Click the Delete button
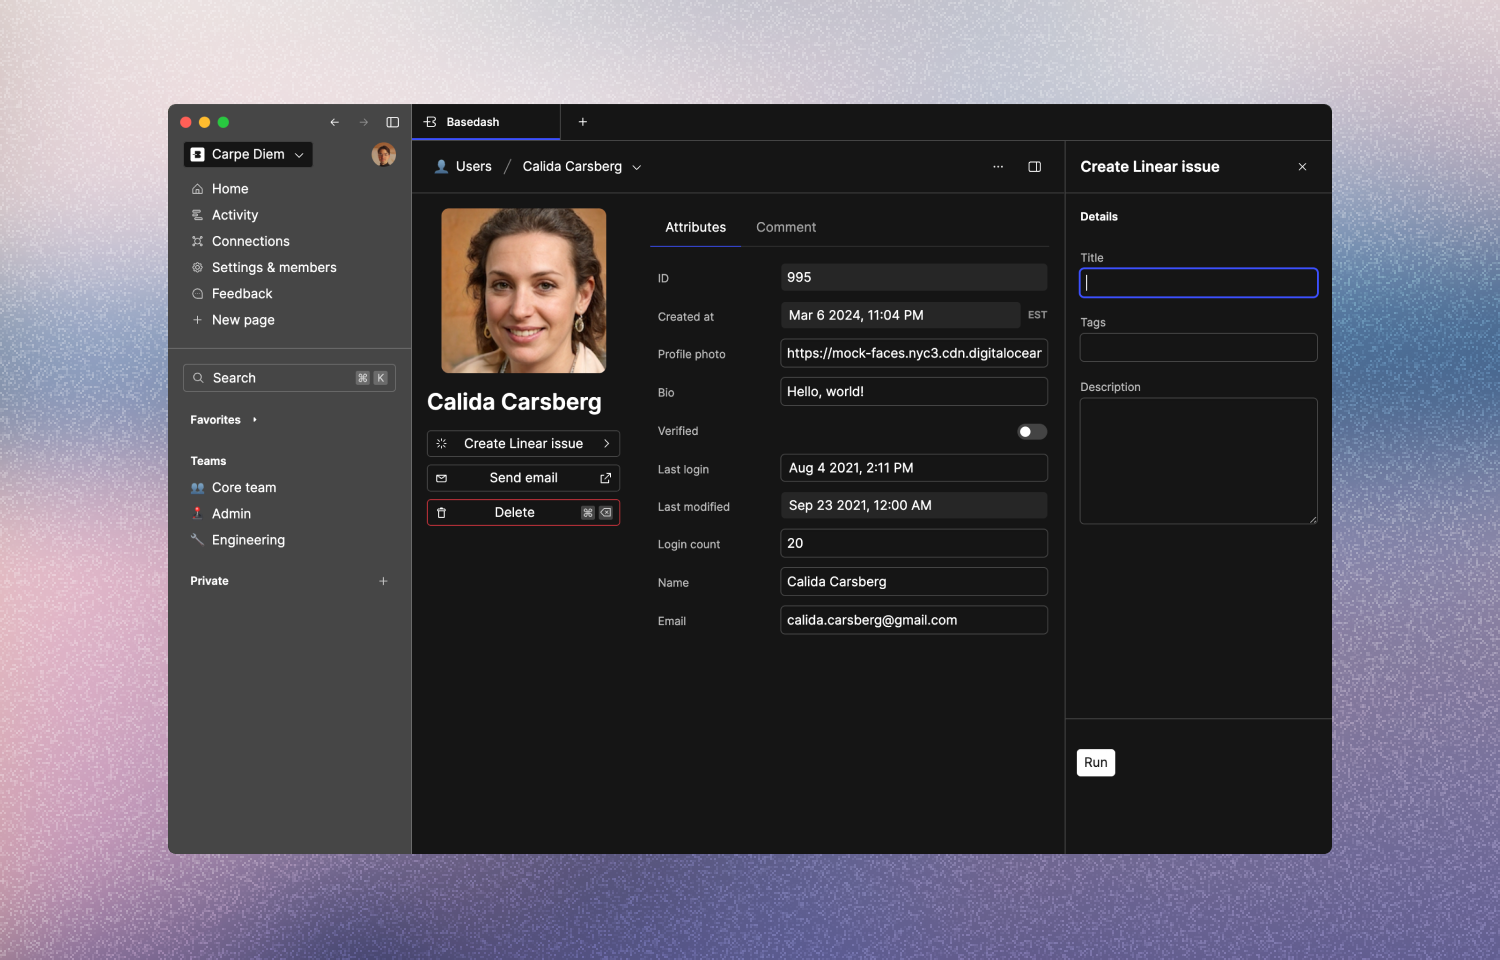The image size is (1500, 960). (523, 513)
